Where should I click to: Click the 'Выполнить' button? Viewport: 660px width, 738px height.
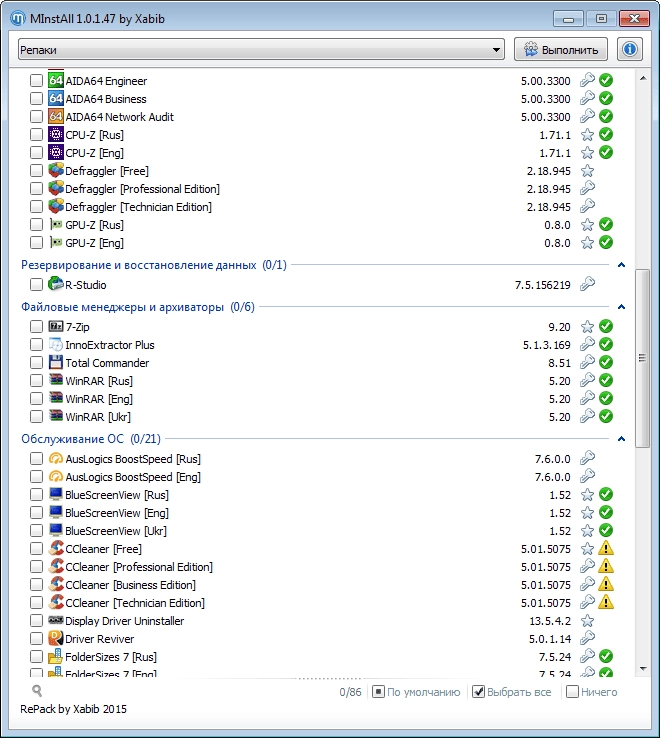point(561,49)
